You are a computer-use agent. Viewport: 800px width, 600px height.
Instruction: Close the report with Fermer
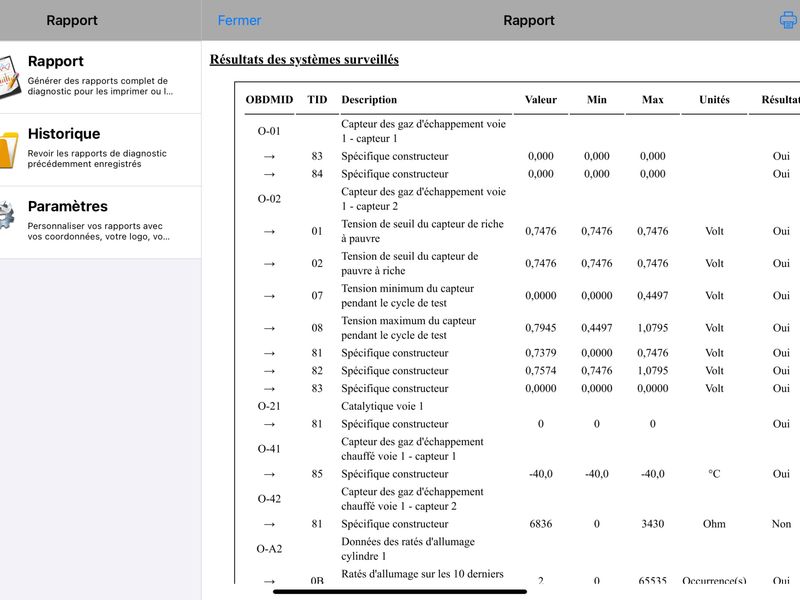(239, 20)
